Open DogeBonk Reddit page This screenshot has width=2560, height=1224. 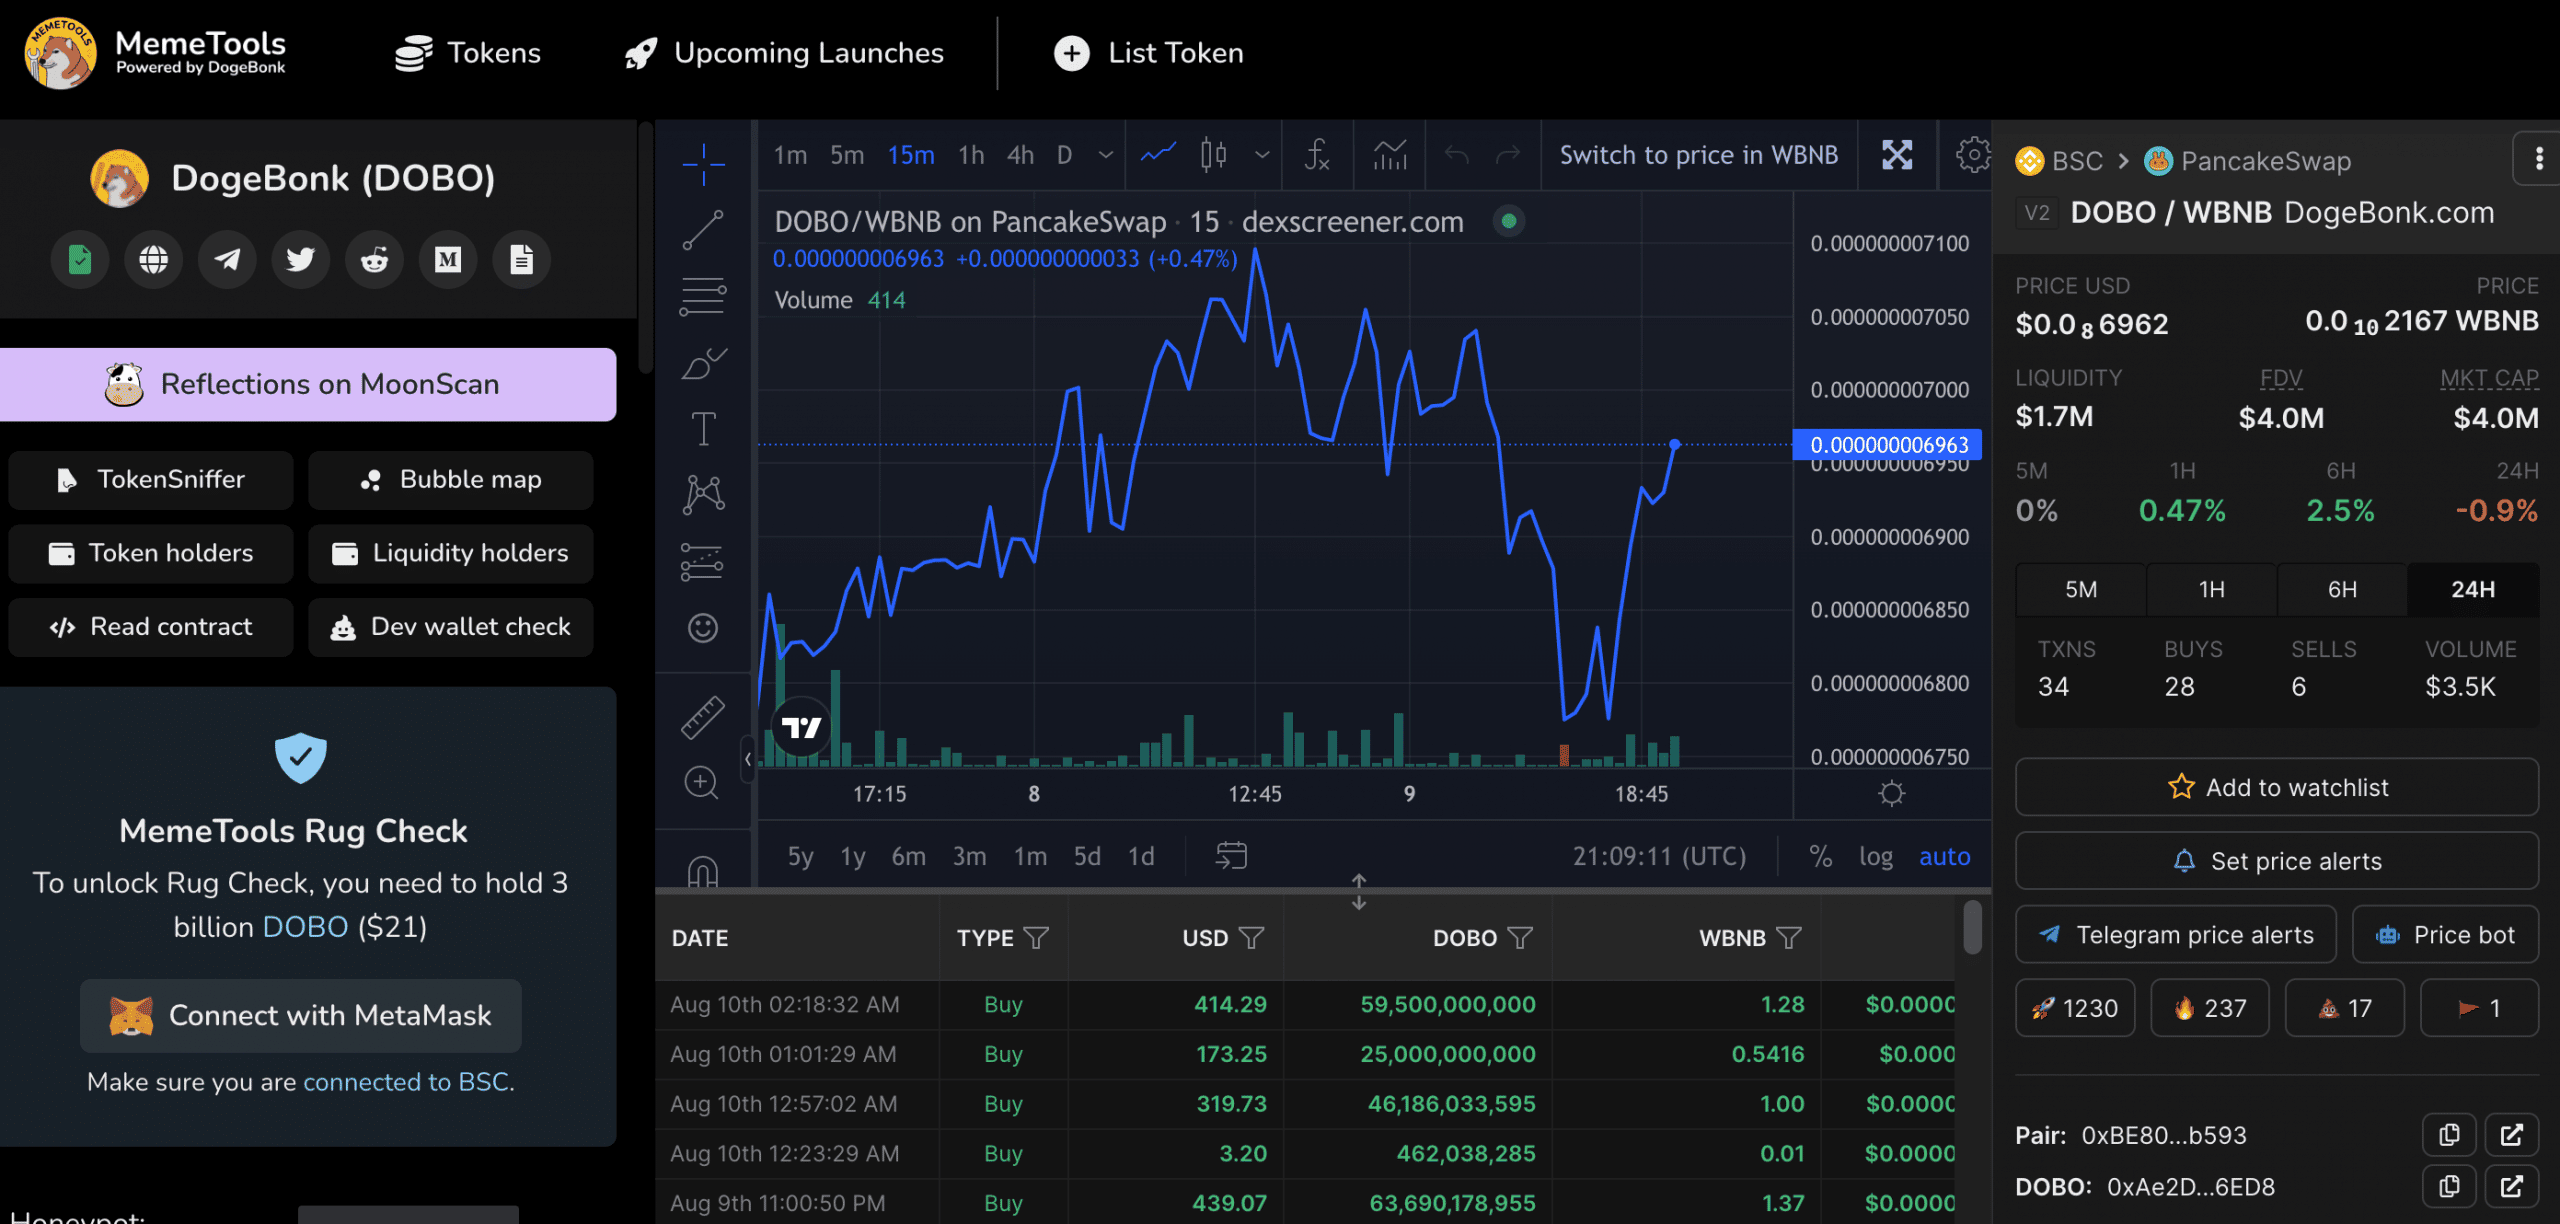[x=374, y=260]
